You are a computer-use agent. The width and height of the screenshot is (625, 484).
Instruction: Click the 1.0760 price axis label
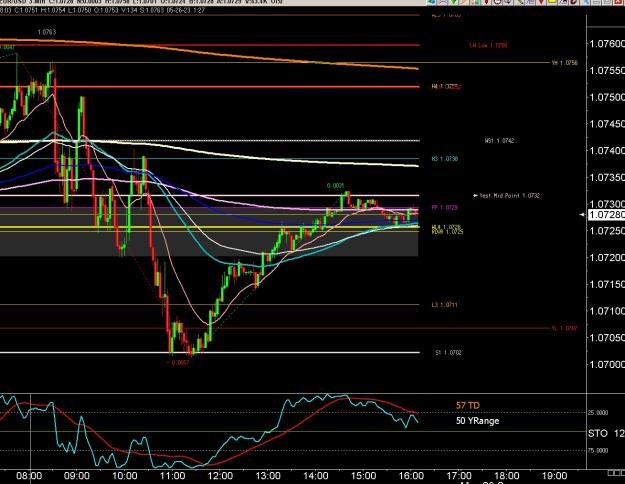click(607, 43)
